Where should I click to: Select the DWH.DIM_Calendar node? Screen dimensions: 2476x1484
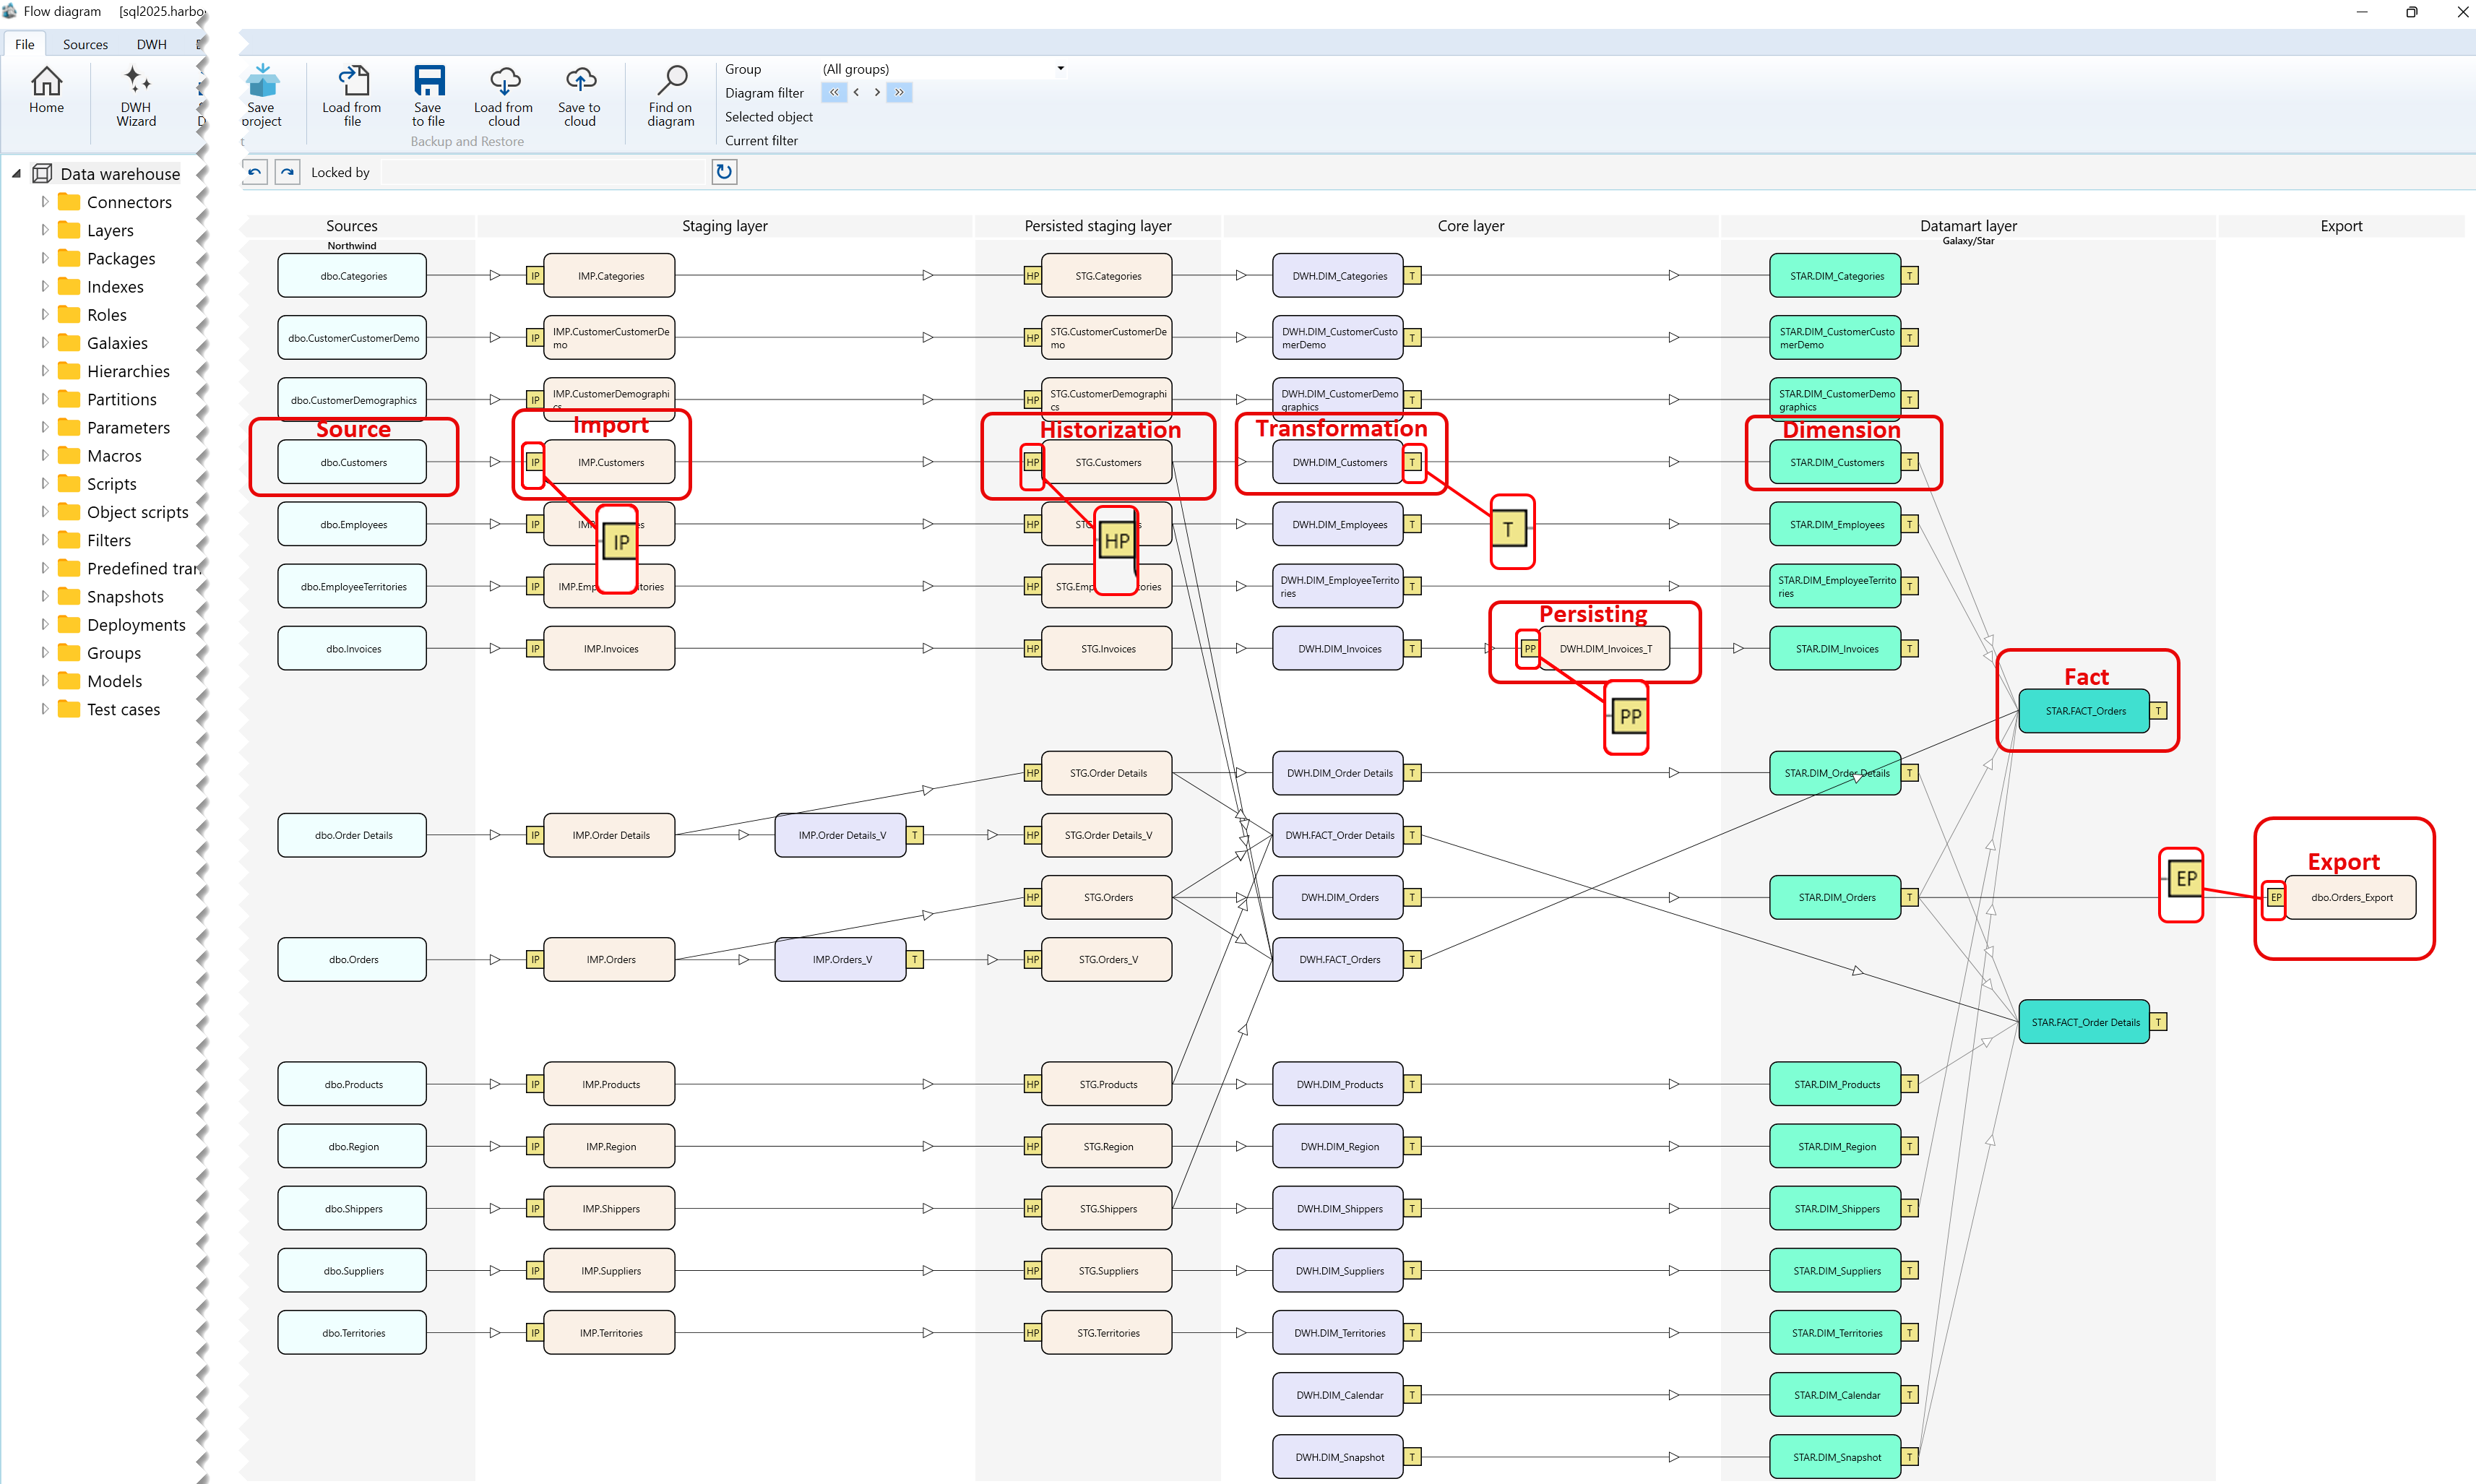click(x=1338, y=1395)
